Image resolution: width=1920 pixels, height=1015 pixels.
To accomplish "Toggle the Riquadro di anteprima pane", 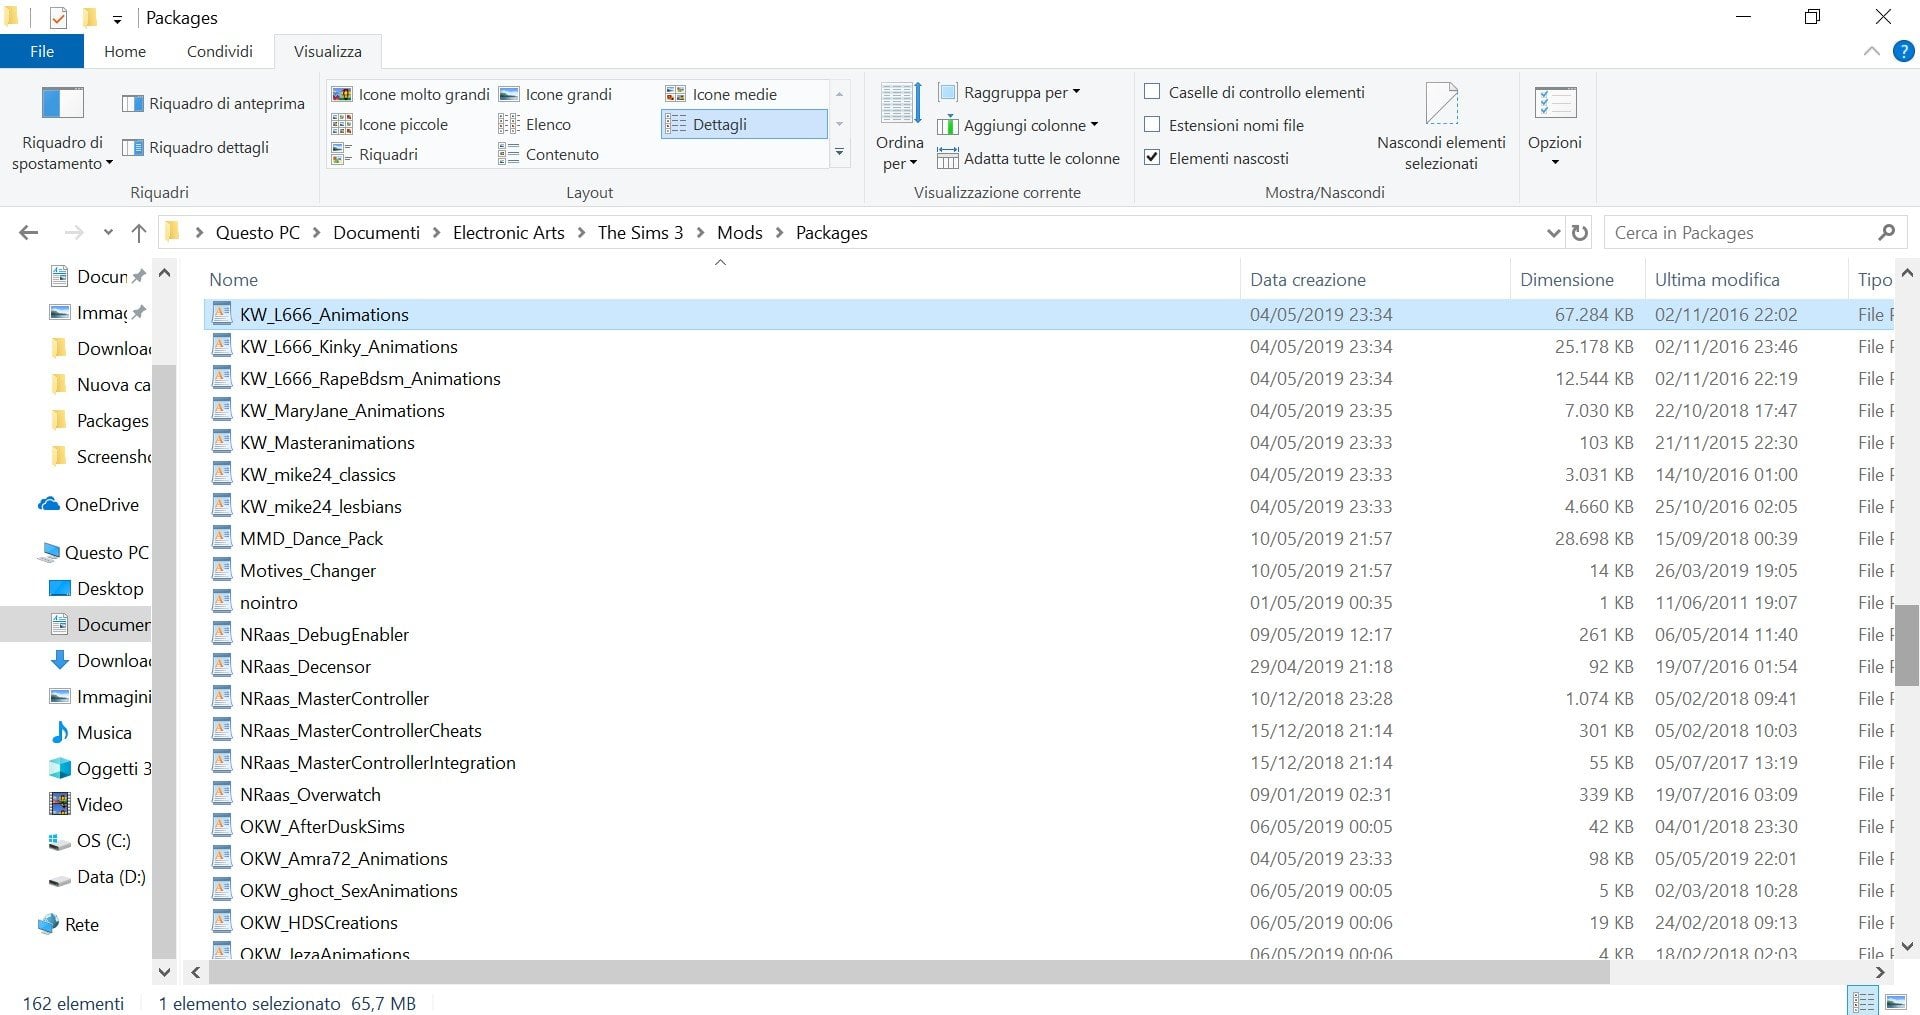I will tap(213, 103).
